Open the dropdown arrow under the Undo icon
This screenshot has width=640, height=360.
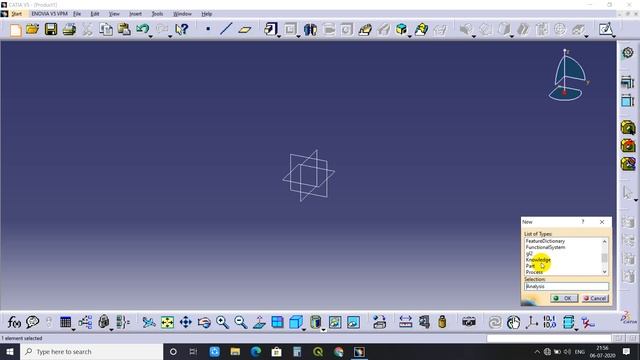(x=151, y=37)
